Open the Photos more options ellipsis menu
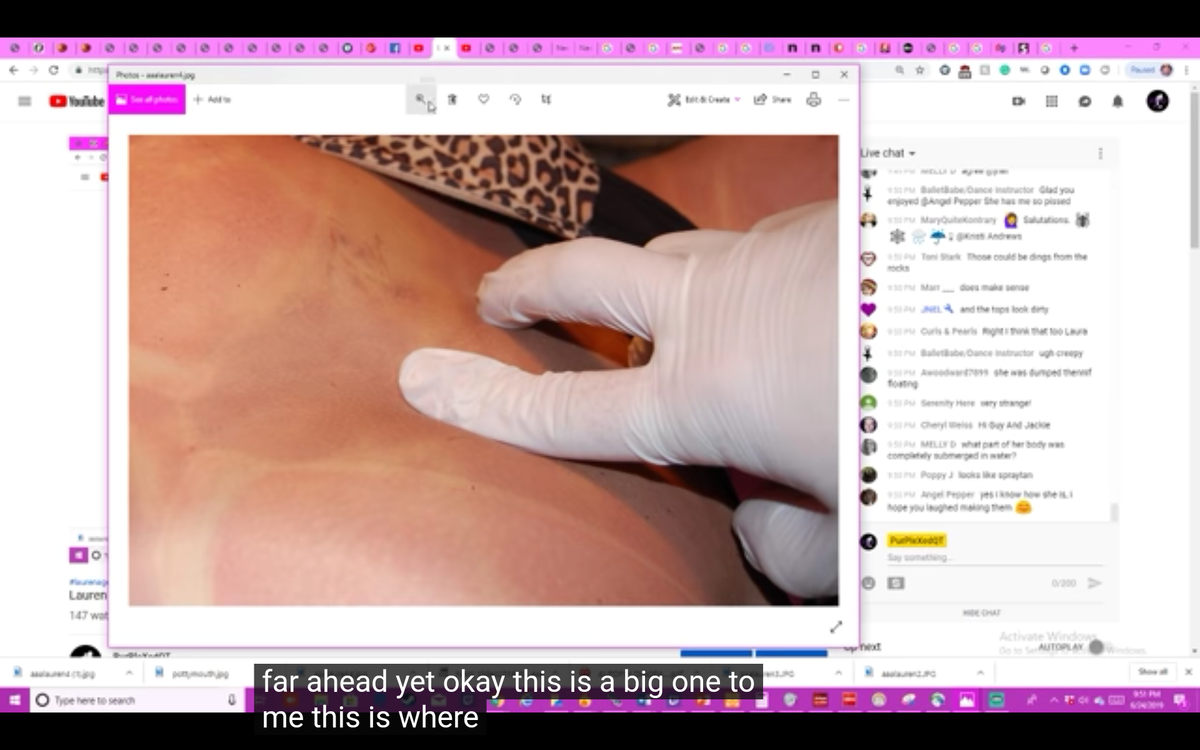The height and width of the screenshot is (750, 1200). coord(843,99)
